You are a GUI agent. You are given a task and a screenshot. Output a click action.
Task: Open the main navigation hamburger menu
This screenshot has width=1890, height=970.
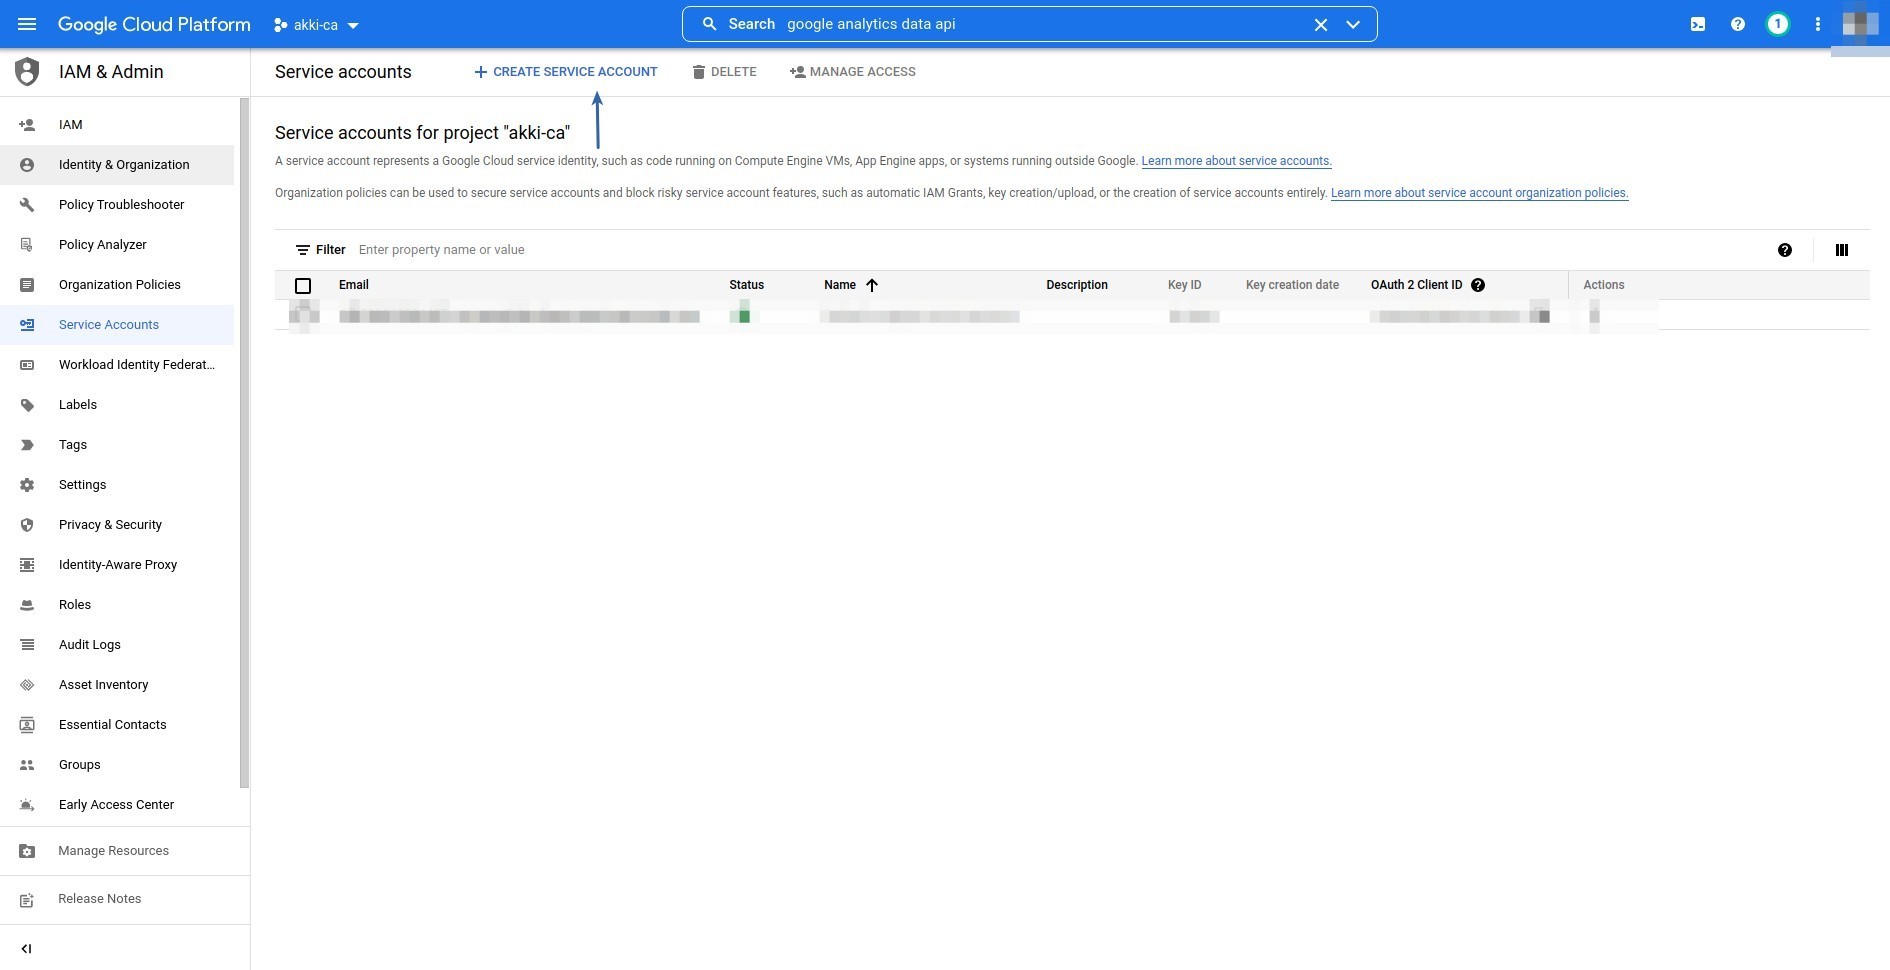click(x=27, y=24)
